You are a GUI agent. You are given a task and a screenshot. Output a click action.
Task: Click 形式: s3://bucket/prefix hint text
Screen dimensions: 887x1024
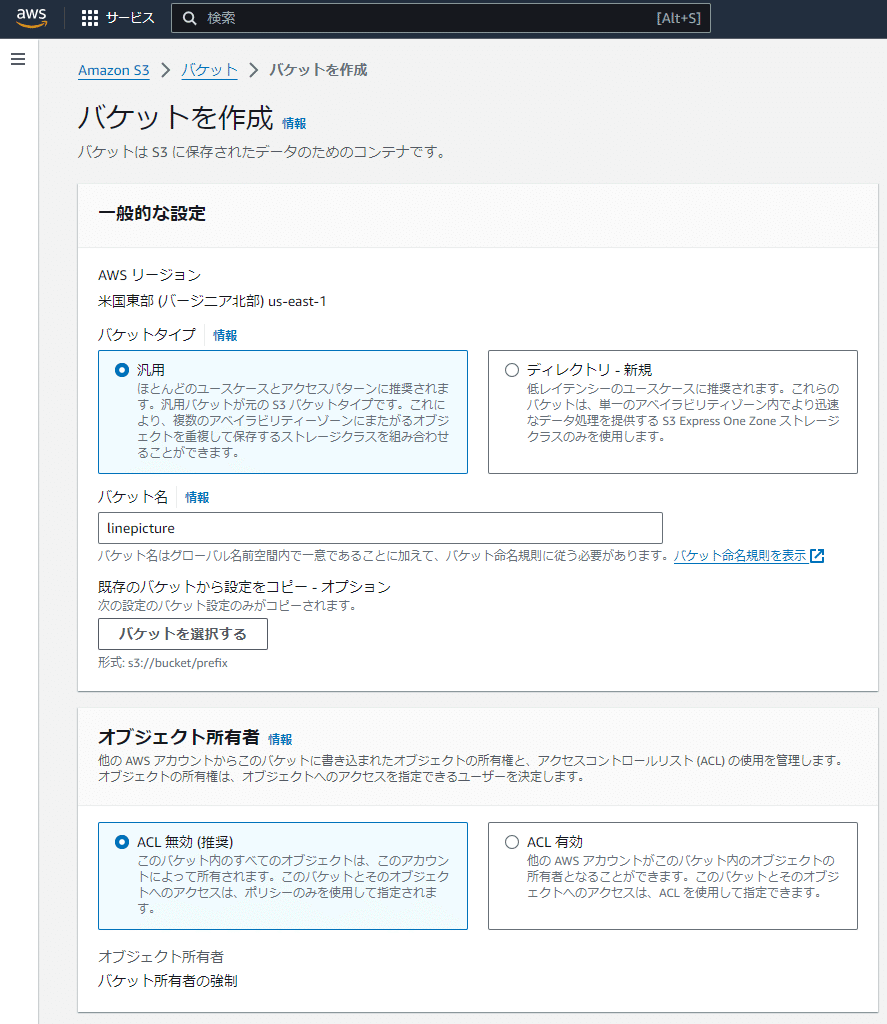tap(163, 663)
